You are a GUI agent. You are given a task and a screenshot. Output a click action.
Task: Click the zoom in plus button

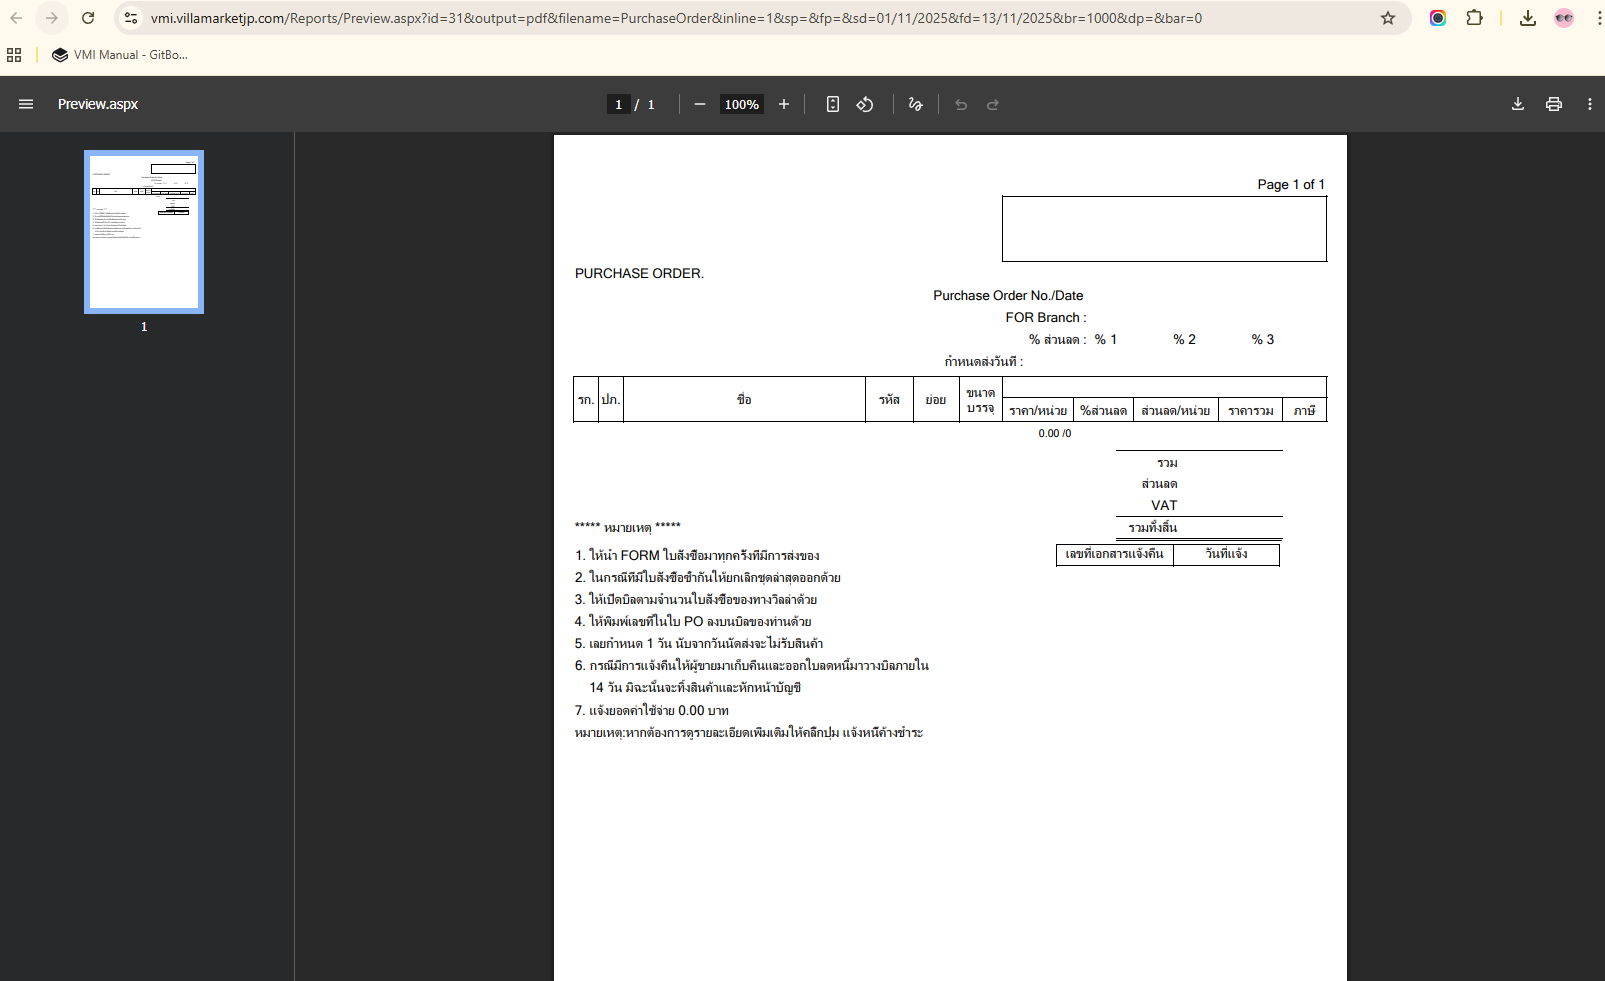point(784,104)
